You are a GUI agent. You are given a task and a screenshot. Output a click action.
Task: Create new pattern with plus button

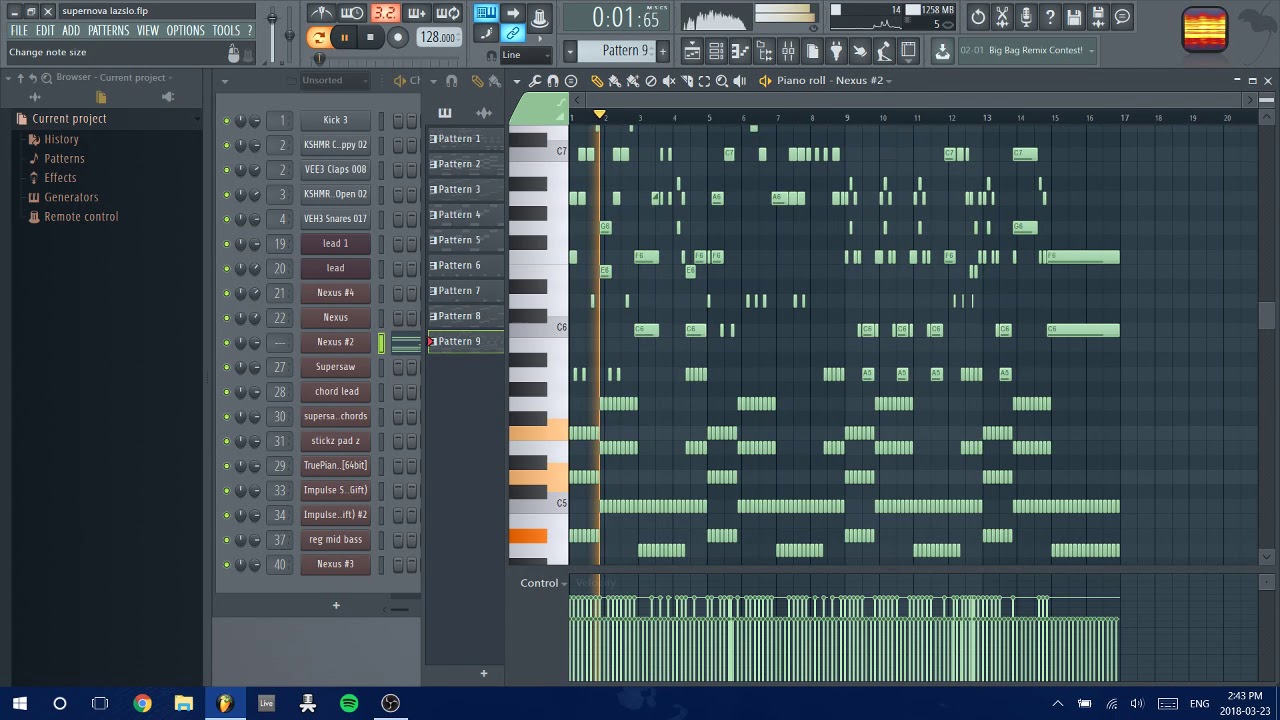coord(484,673)
